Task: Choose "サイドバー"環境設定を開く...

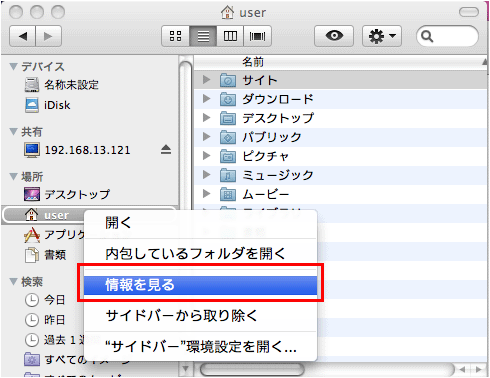Action: (x=200, y=347)
